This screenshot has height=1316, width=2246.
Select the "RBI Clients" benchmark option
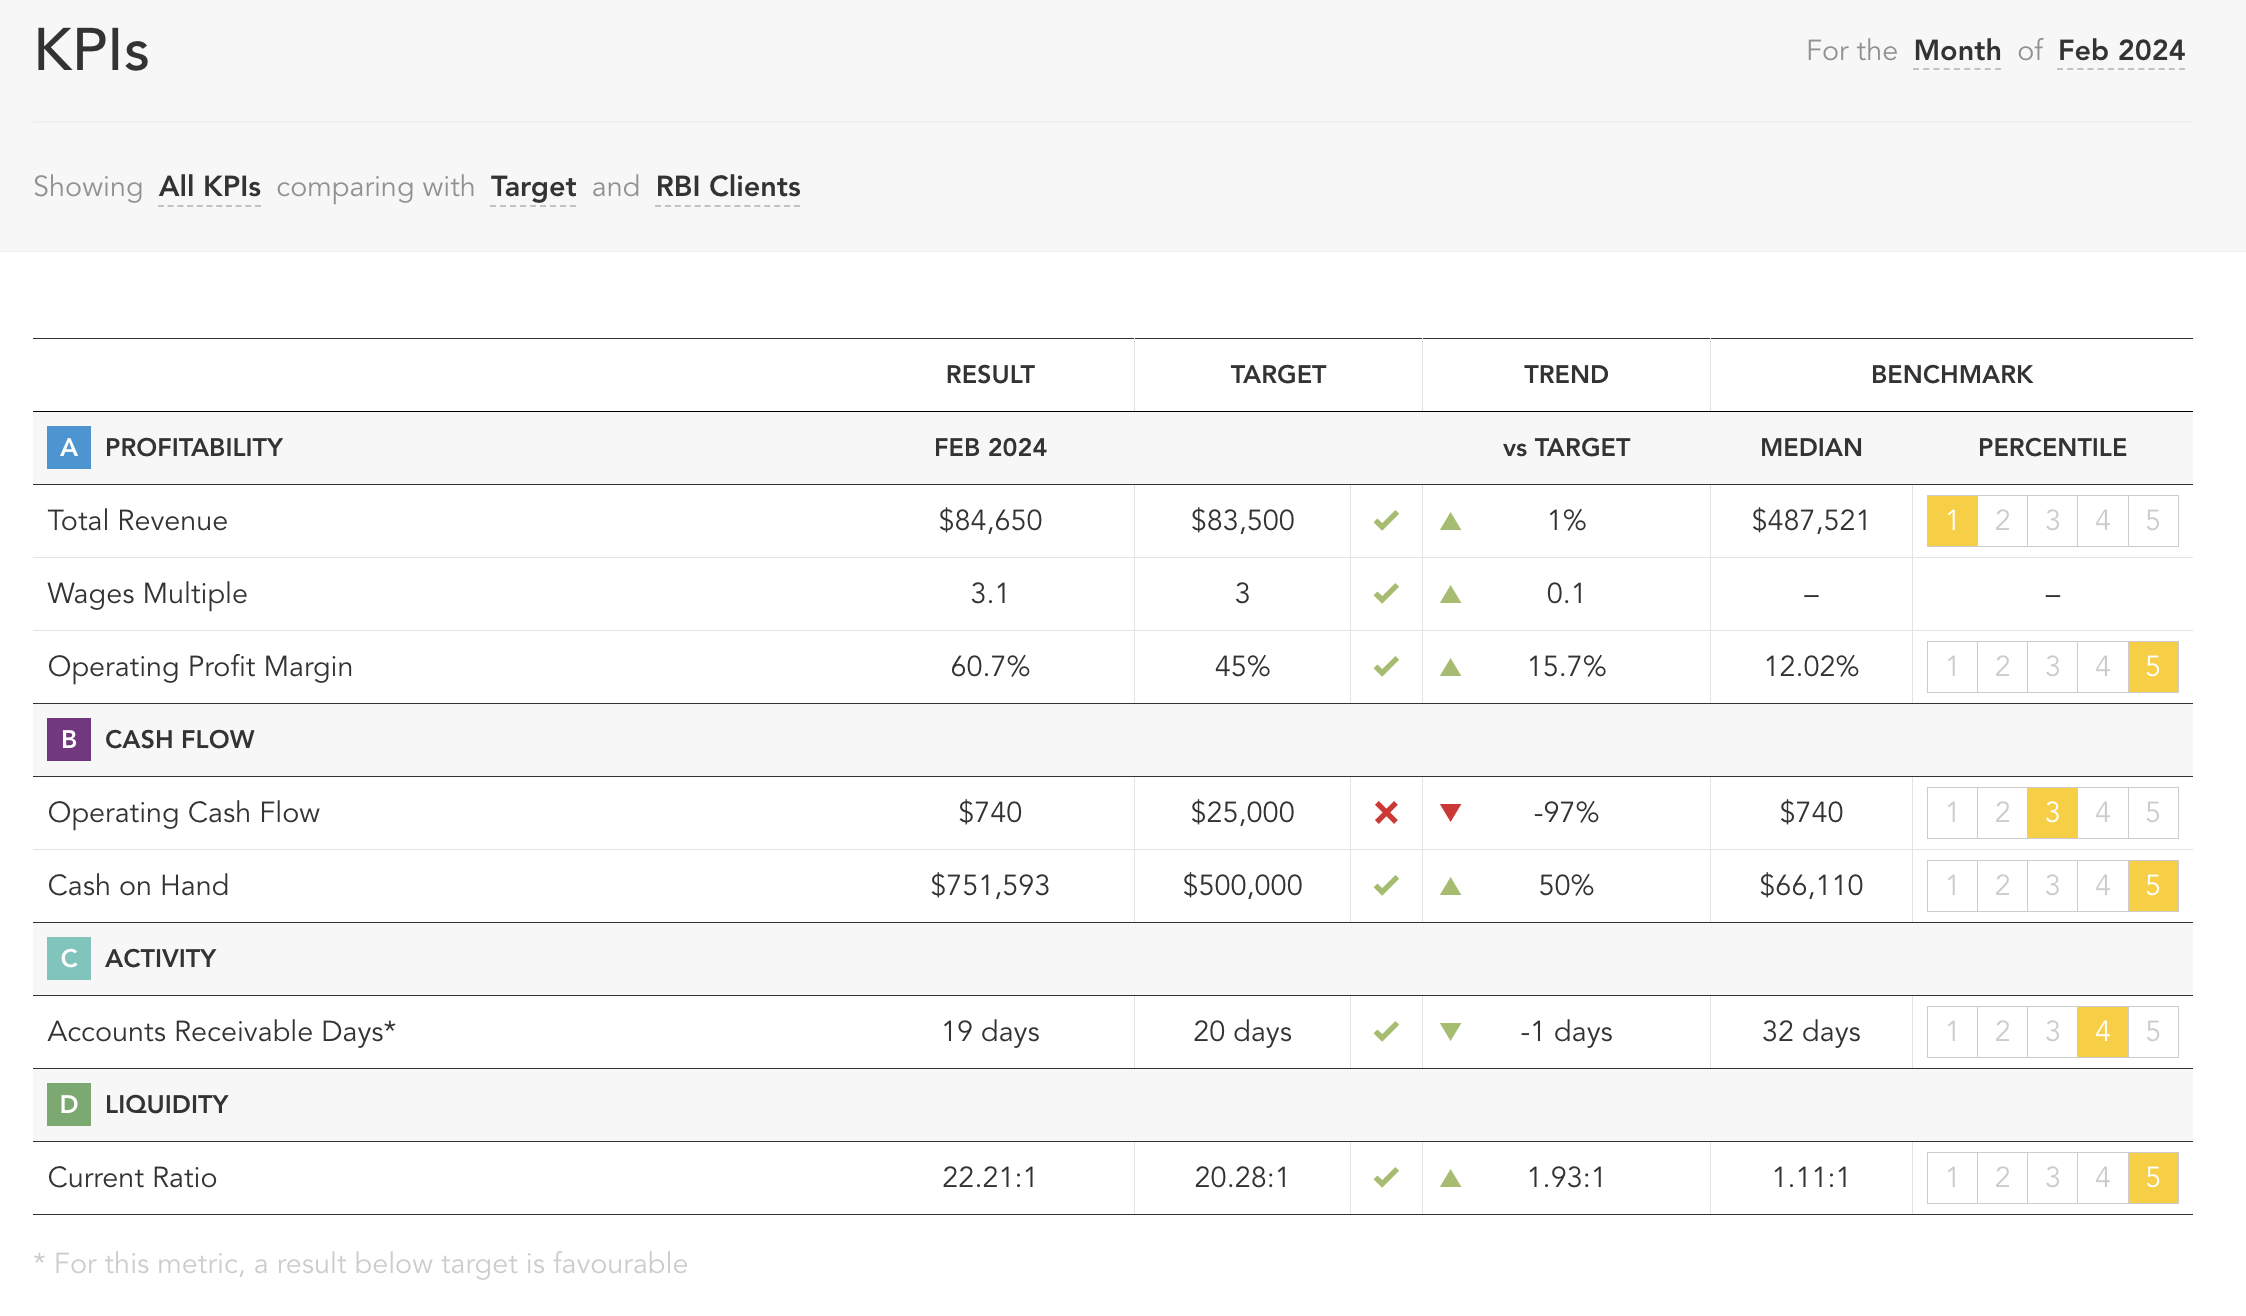pos(728,186)
